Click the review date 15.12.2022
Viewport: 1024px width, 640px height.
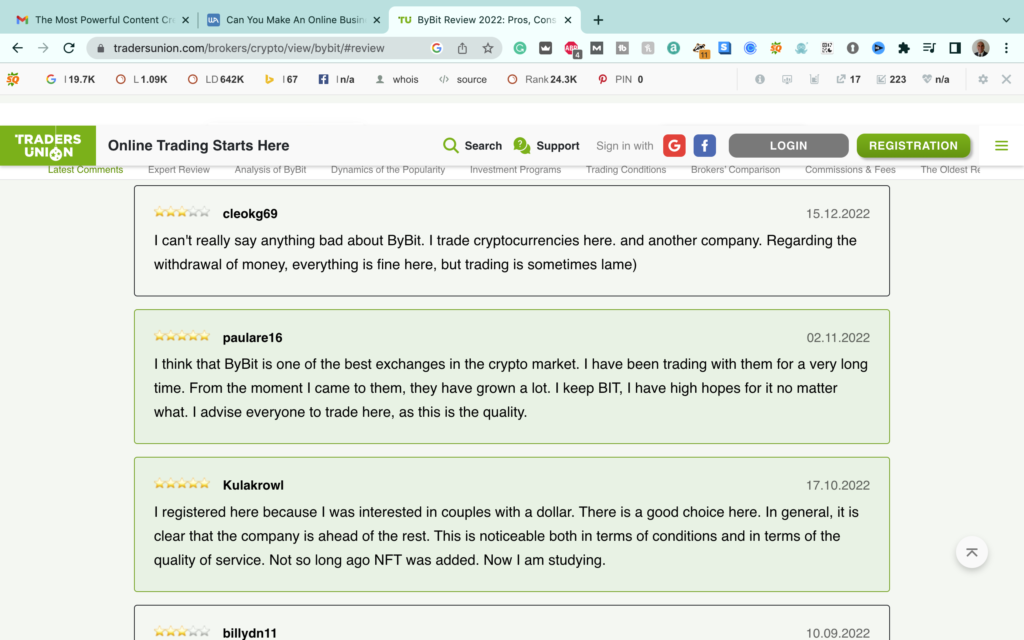pos(837,214)
